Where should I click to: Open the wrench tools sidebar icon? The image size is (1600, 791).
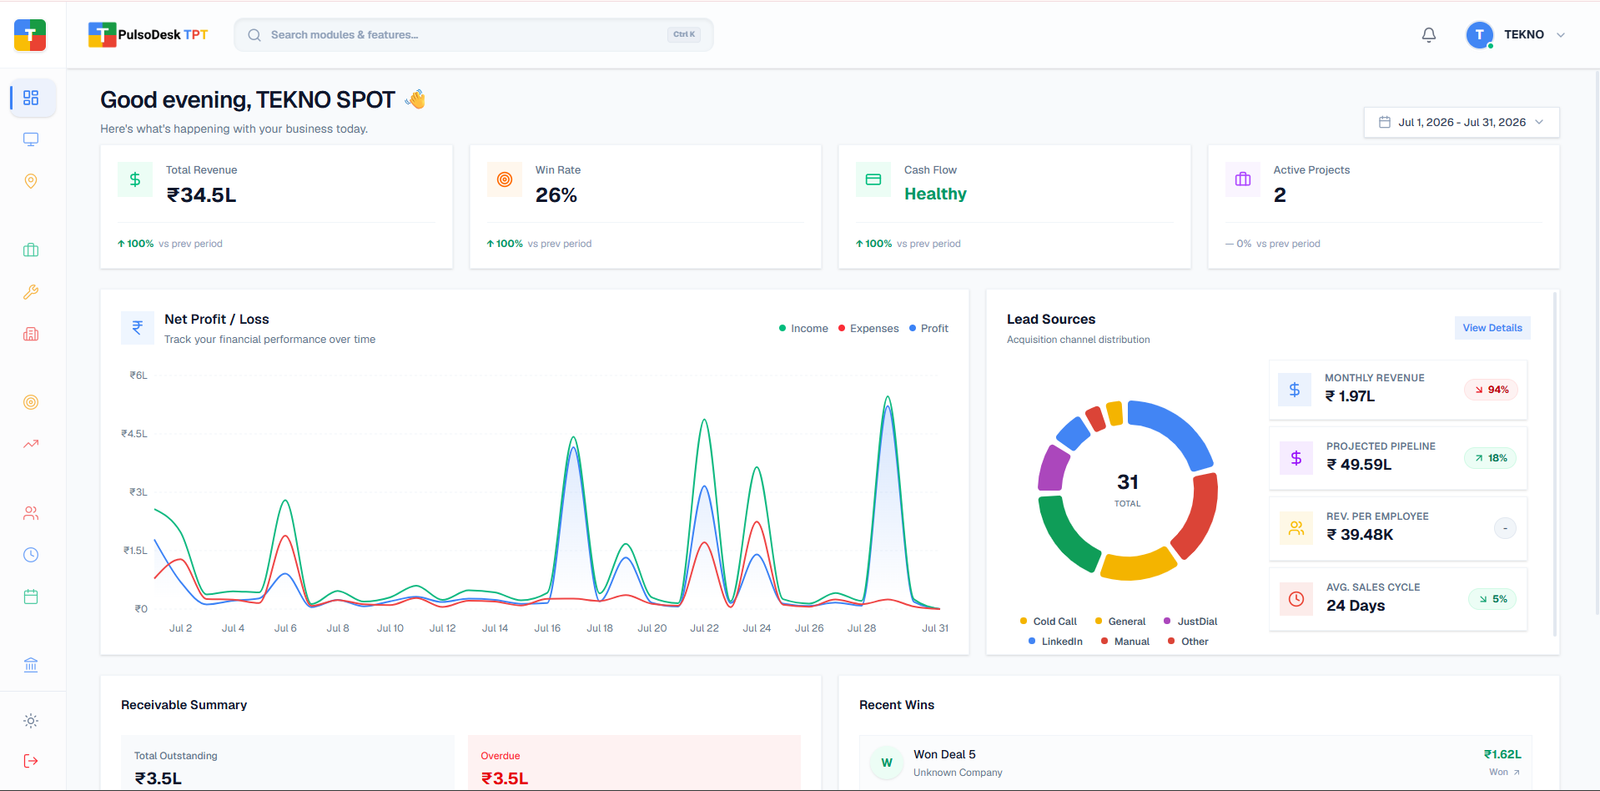click(31, 292)
